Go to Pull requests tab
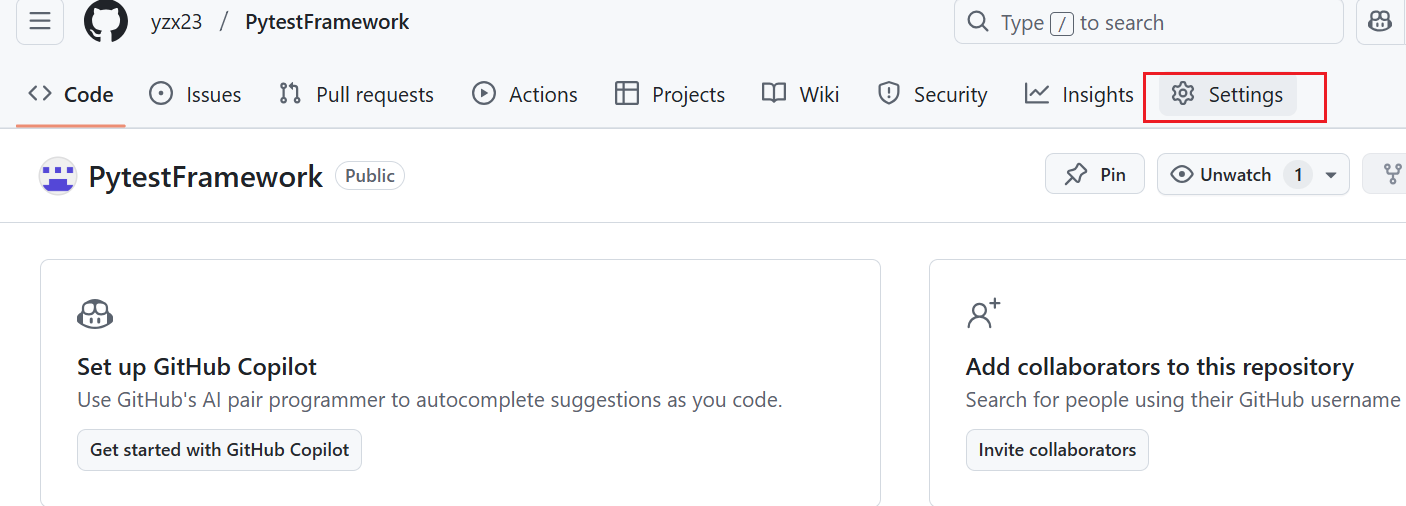 [356, 95]
